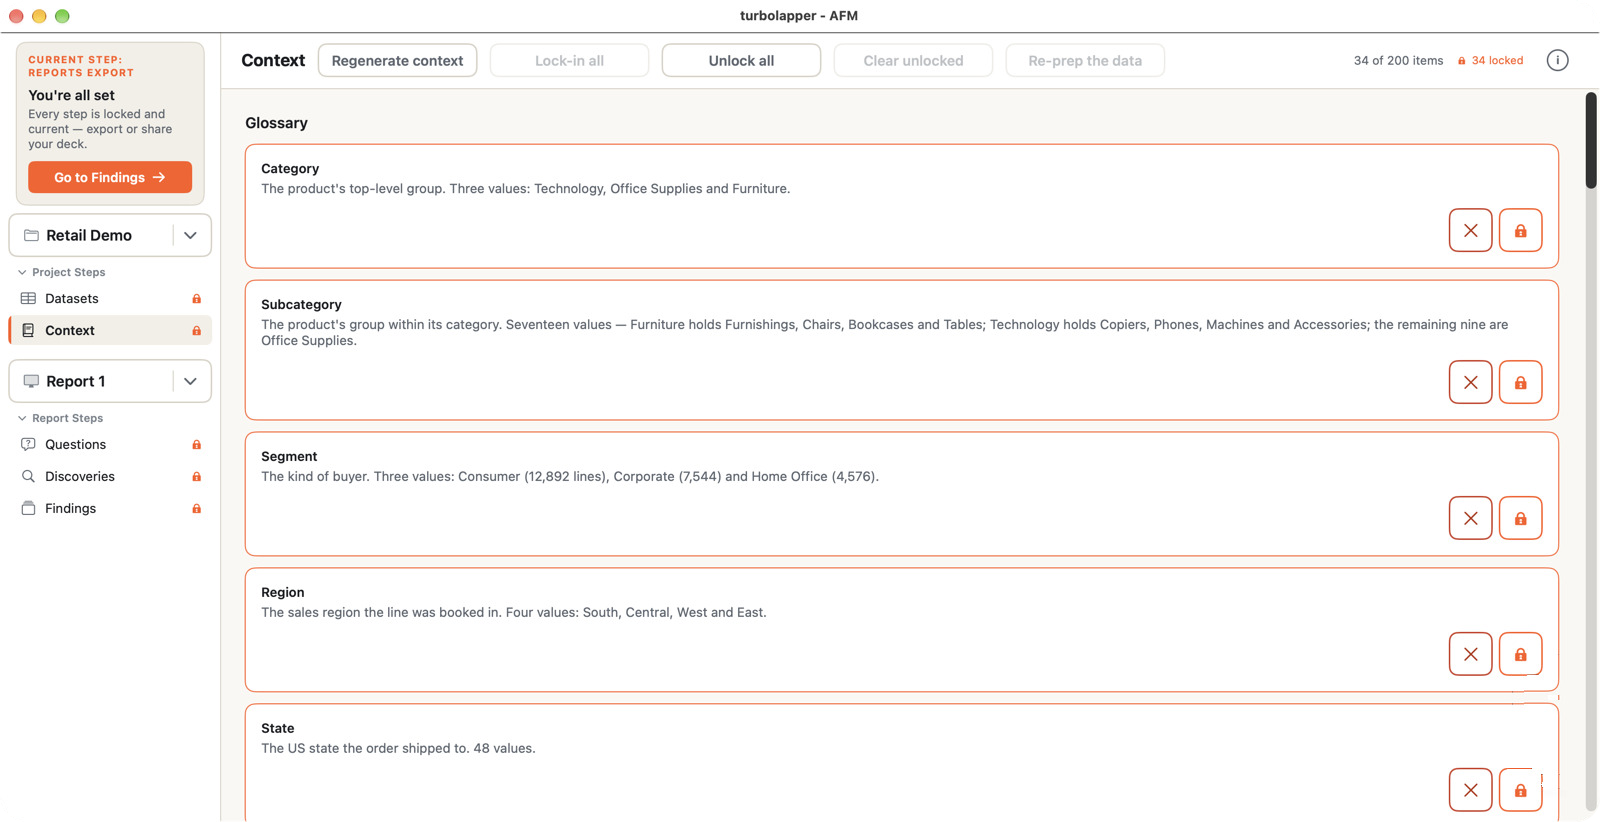
Task: Select the Context step
Action: click(x=110, y=330)
